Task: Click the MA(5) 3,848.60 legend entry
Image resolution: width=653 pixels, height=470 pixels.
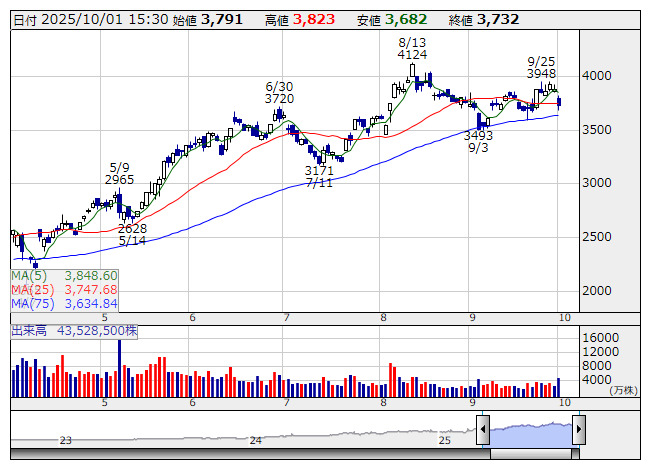Action: coord(65,276)
